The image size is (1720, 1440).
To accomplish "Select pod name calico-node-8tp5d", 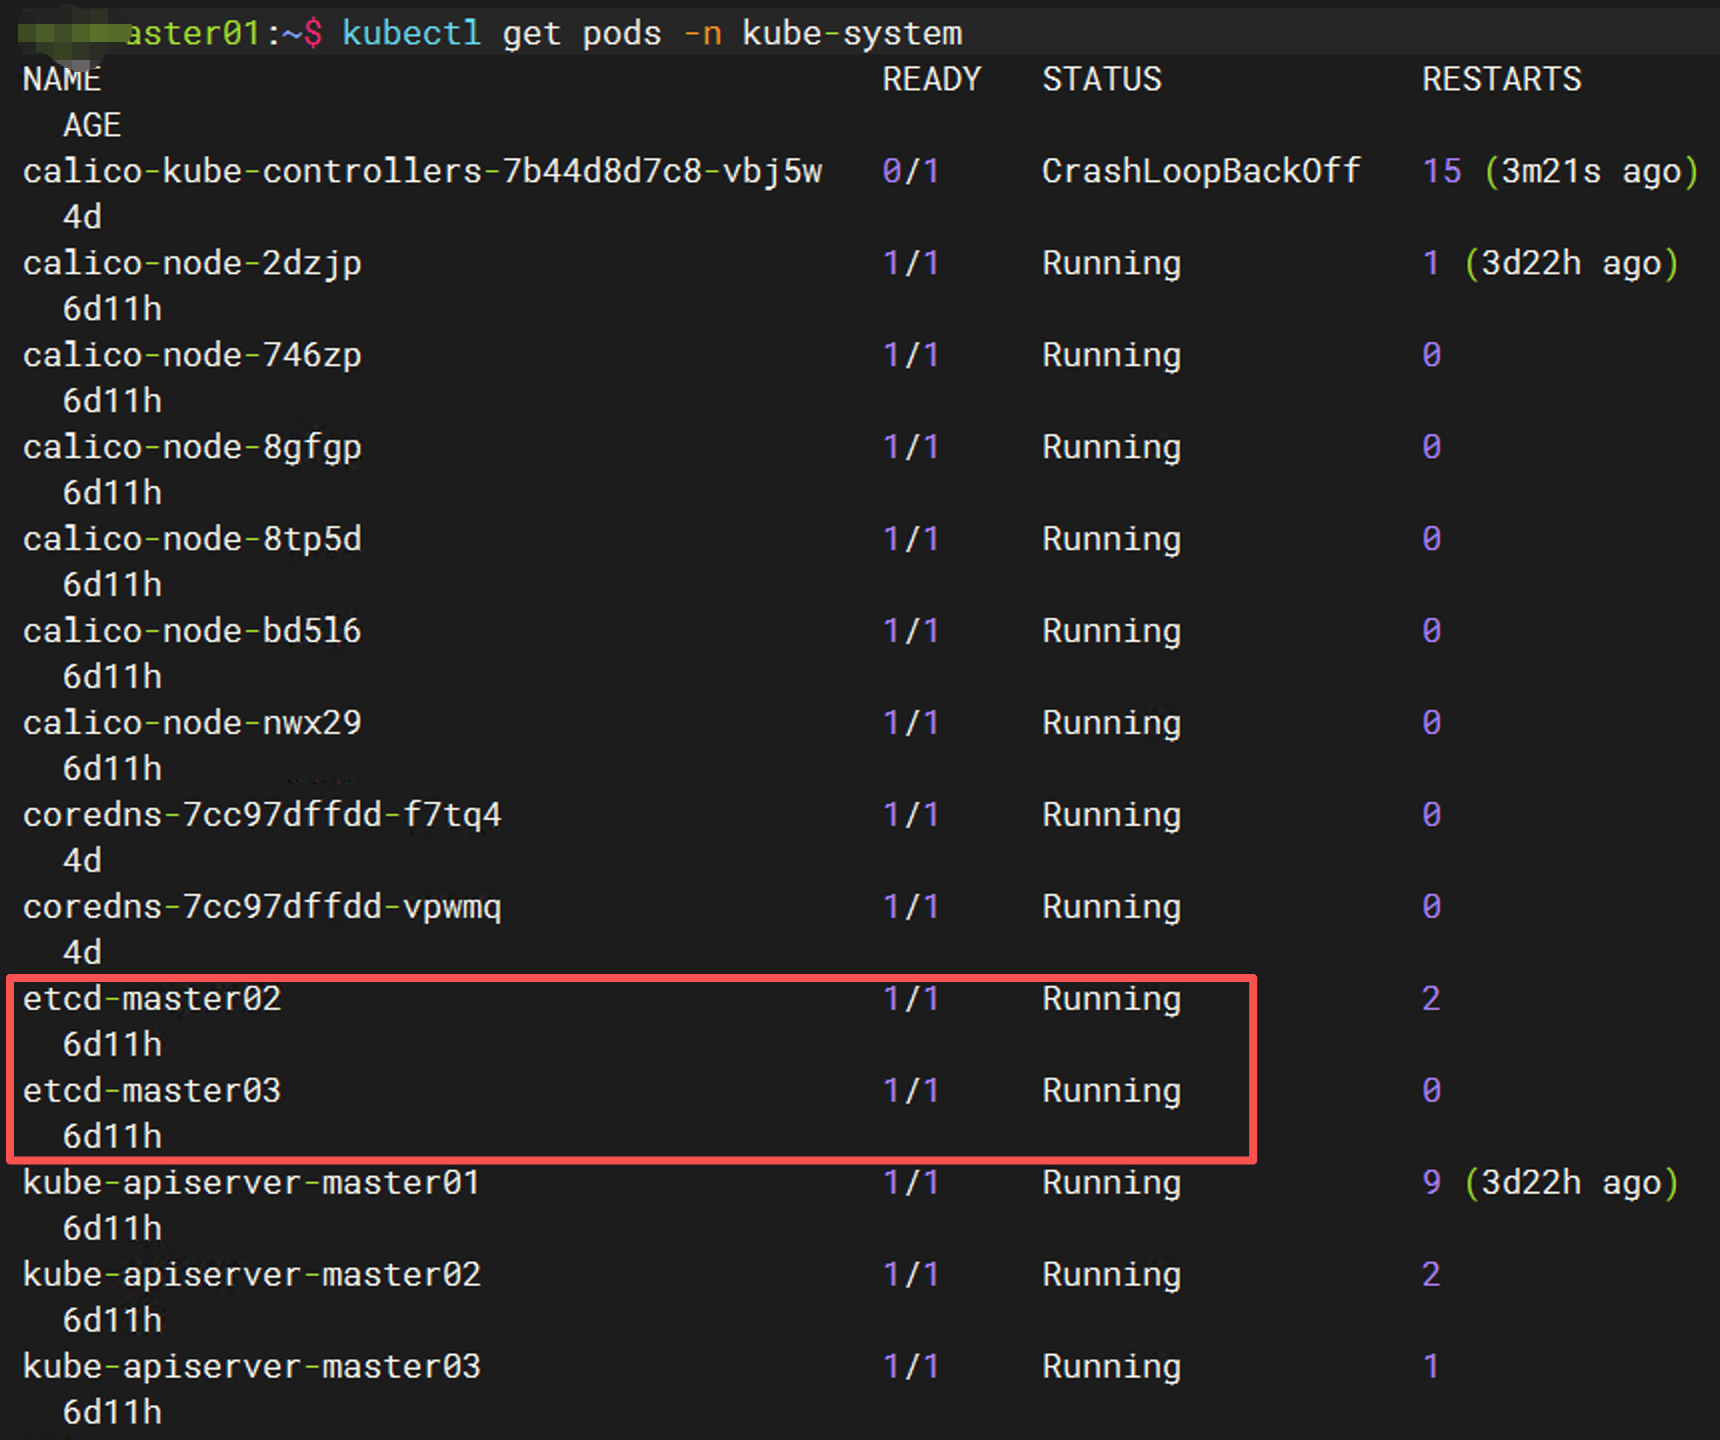I will point(192,539).
